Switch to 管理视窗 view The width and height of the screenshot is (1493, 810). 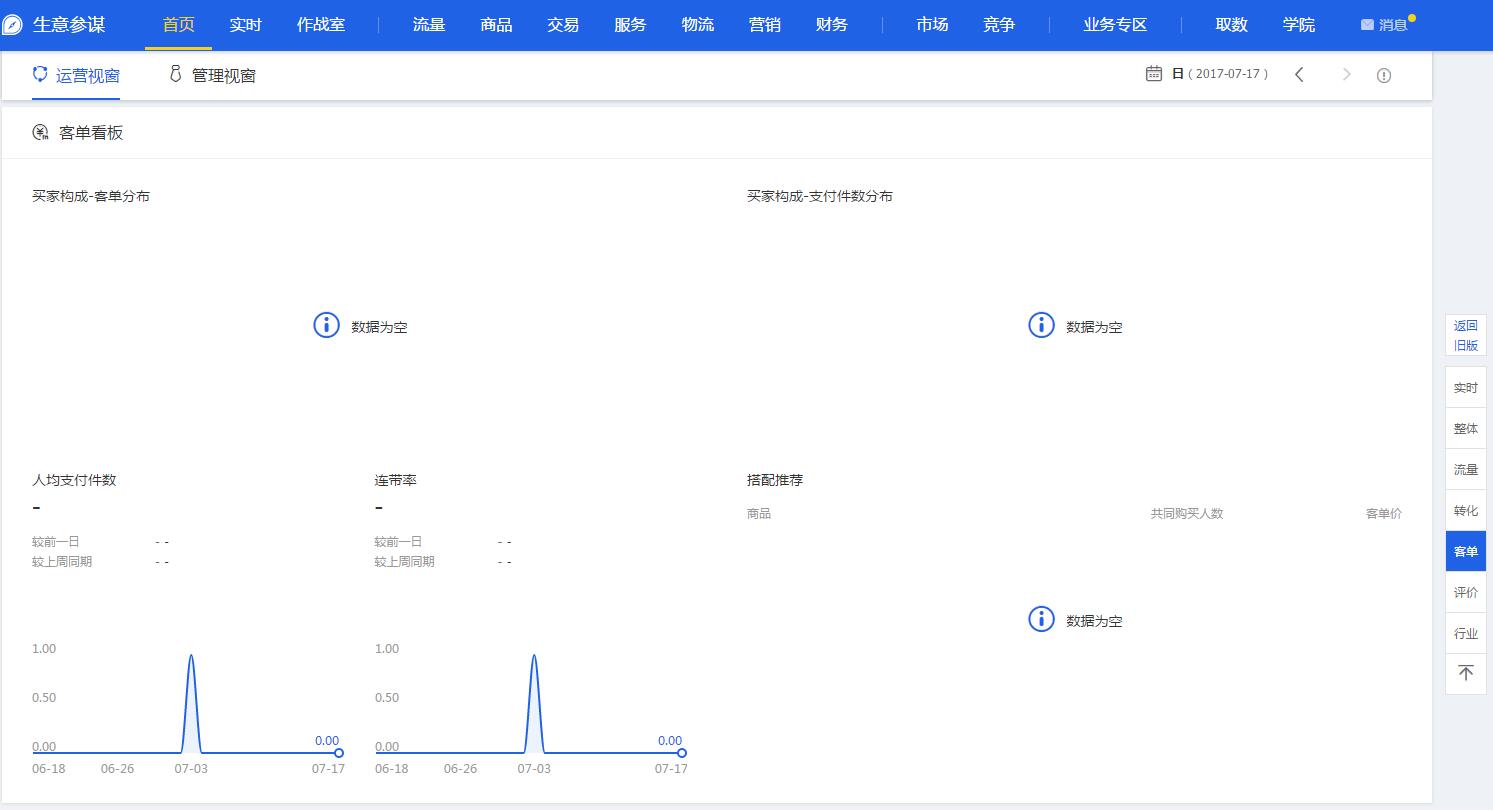click(210, 74)
